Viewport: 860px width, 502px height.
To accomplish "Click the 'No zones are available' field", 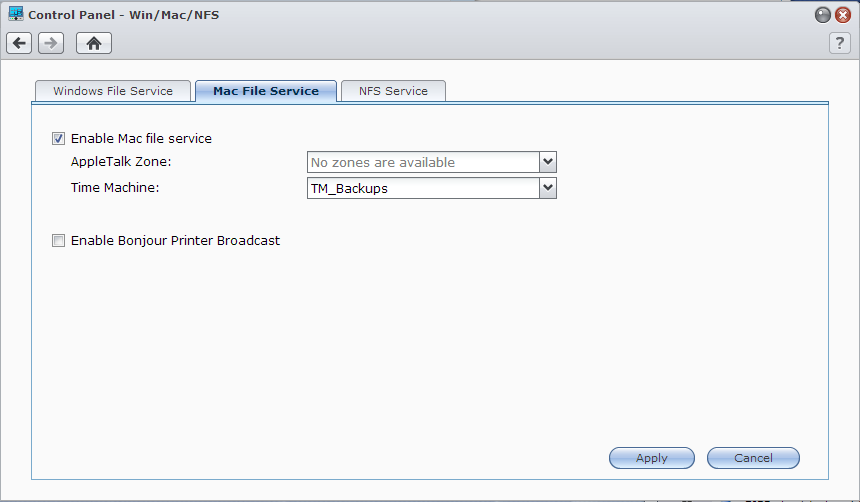I will point(422,162).
